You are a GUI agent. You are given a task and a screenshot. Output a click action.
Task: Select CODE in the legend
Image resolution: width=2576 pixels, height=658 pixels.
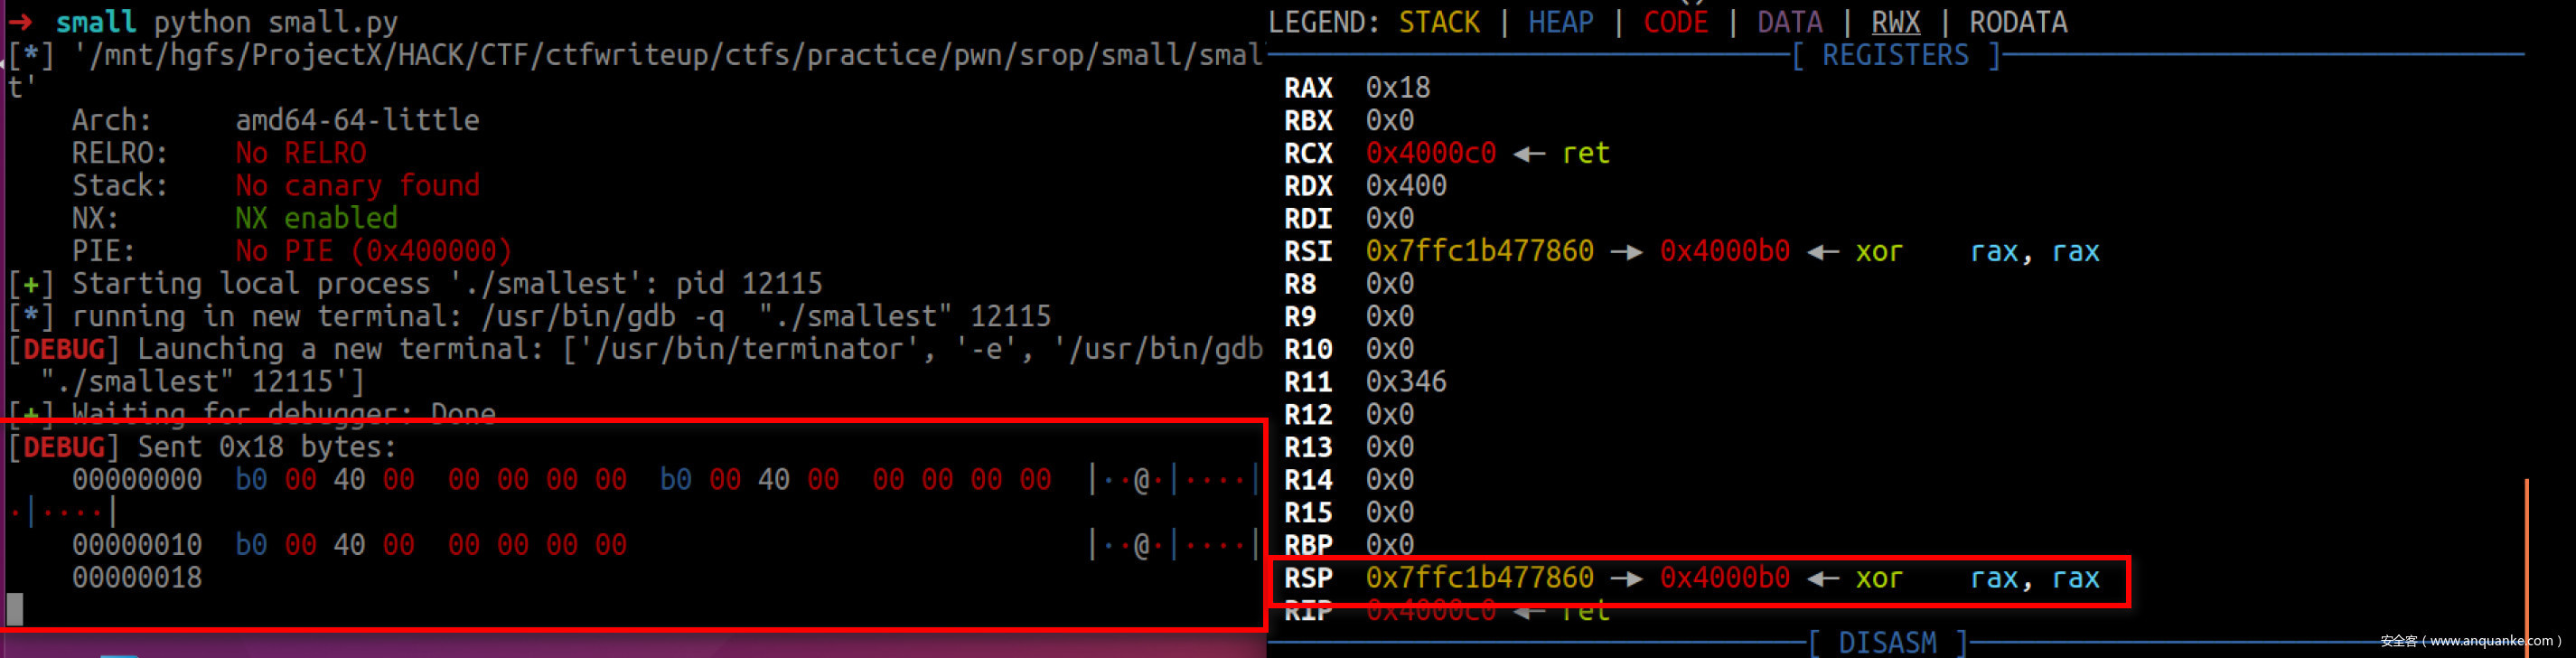coord(1675,22)
